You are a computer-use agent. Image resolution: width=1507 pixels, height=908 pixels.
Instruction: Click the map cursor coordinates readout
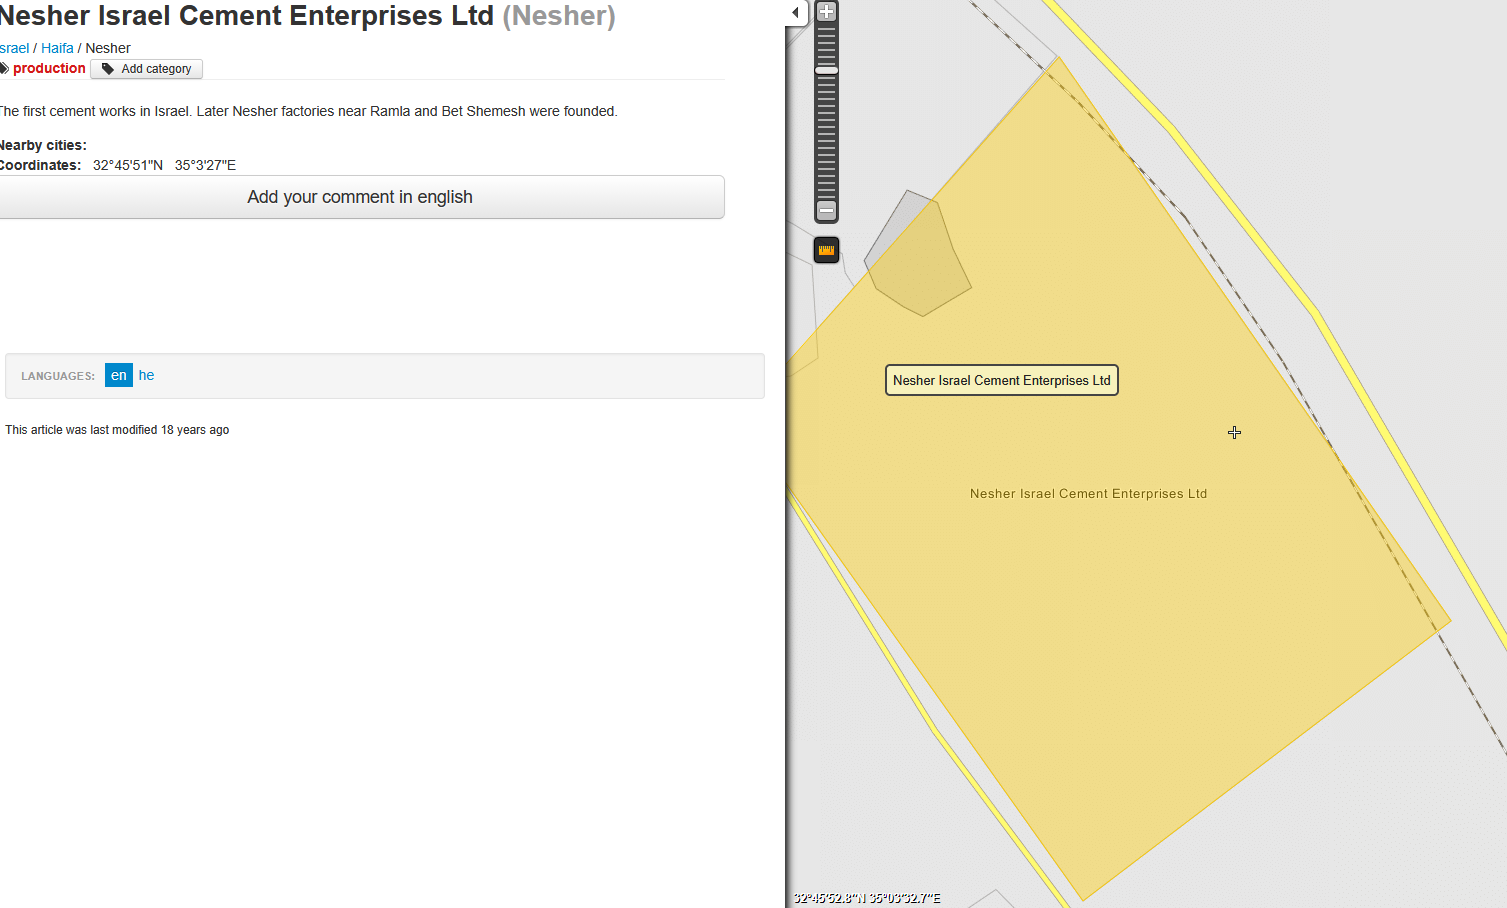point(866,898)
